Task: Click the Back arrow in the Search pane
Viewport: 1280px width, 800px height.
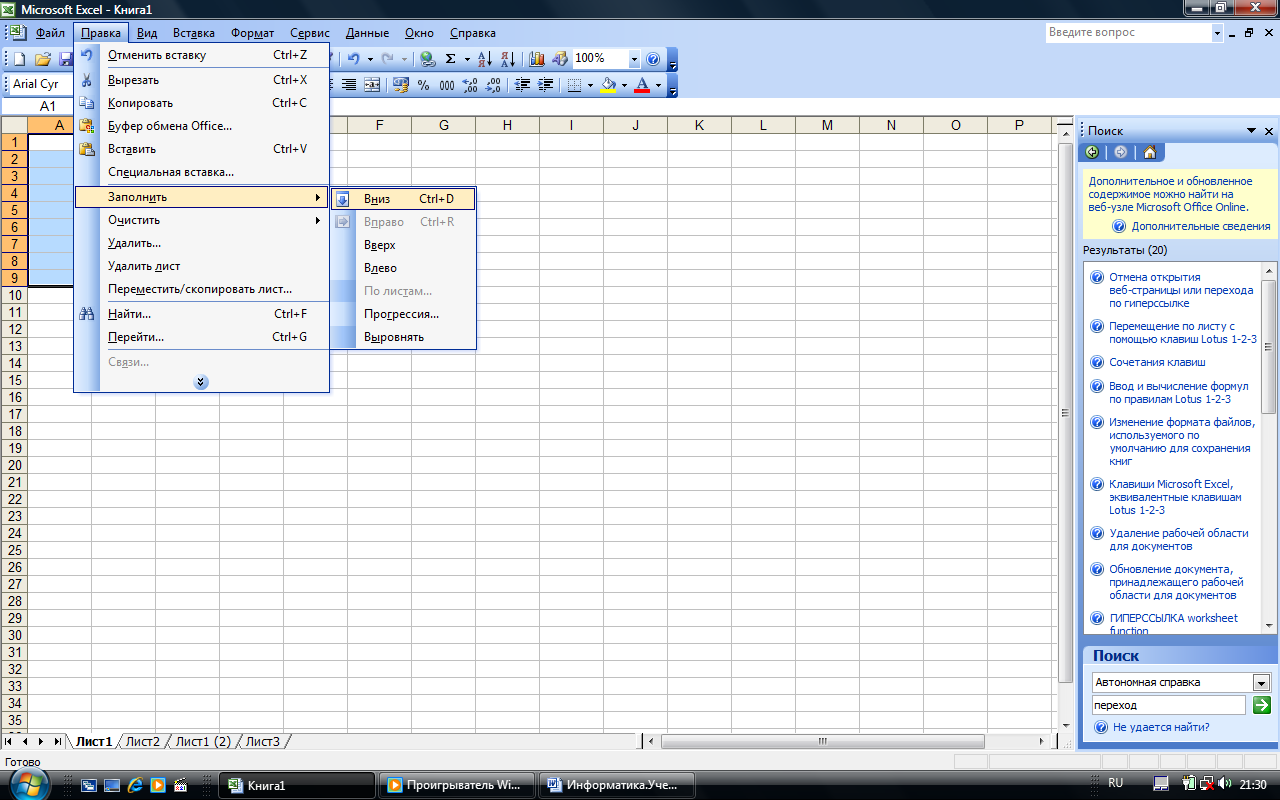Action: pyautogui.click(x=1092, y=152)
